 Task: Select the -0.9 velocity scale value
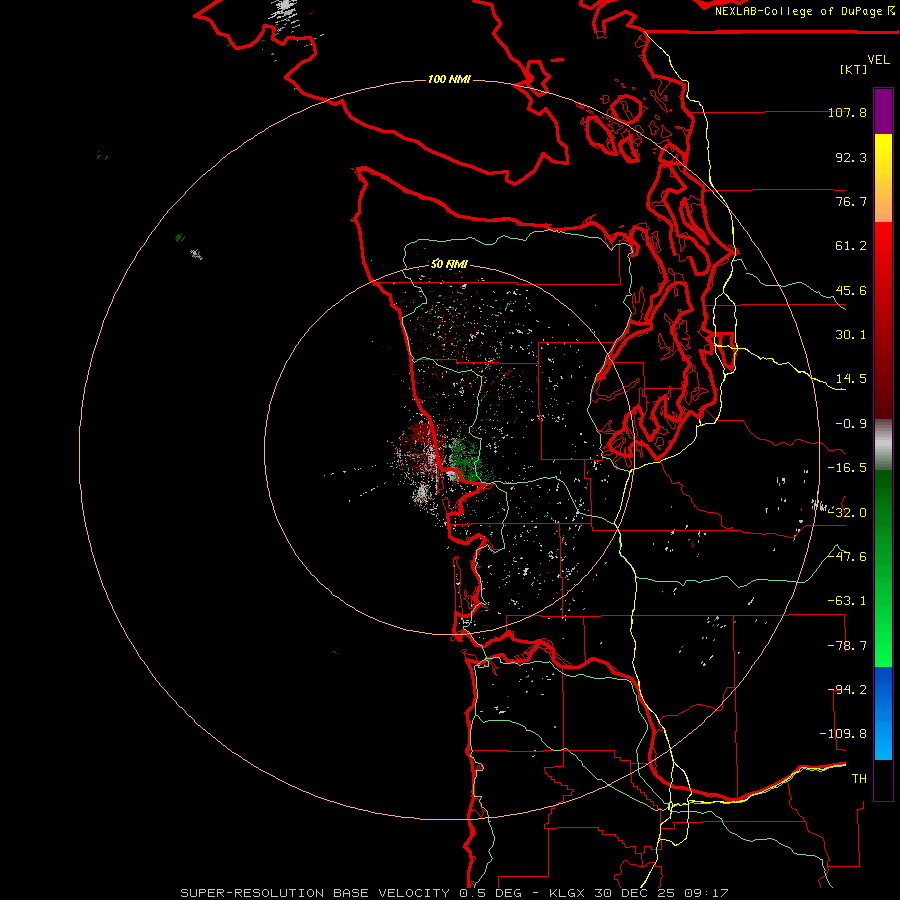[x=851, y=424]
